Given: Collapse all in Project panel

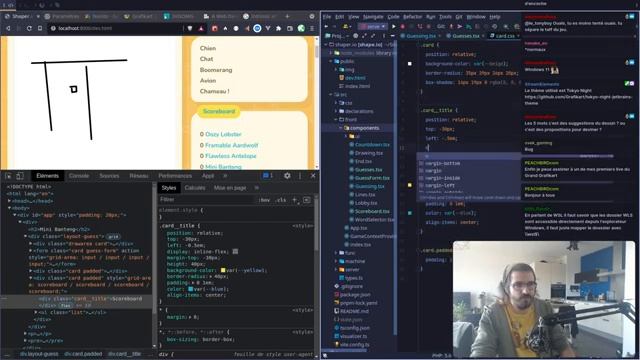Looking at the screenshot, I should tap(374, 36).
